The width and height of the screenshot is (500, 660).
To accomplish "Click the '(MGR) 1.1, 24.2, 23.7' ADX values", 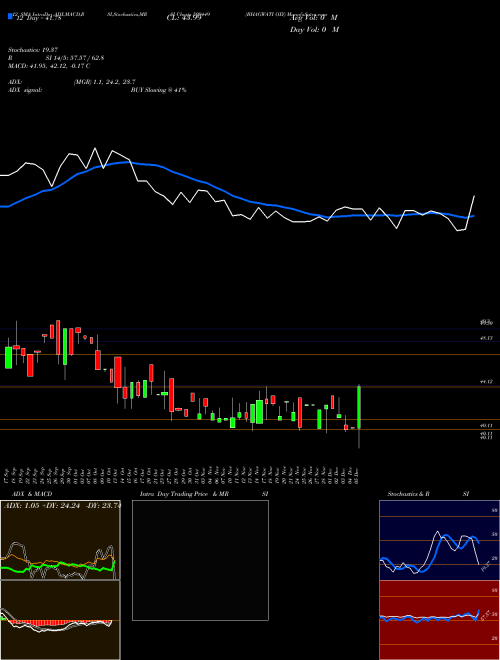I will click(x=104, y=82).
